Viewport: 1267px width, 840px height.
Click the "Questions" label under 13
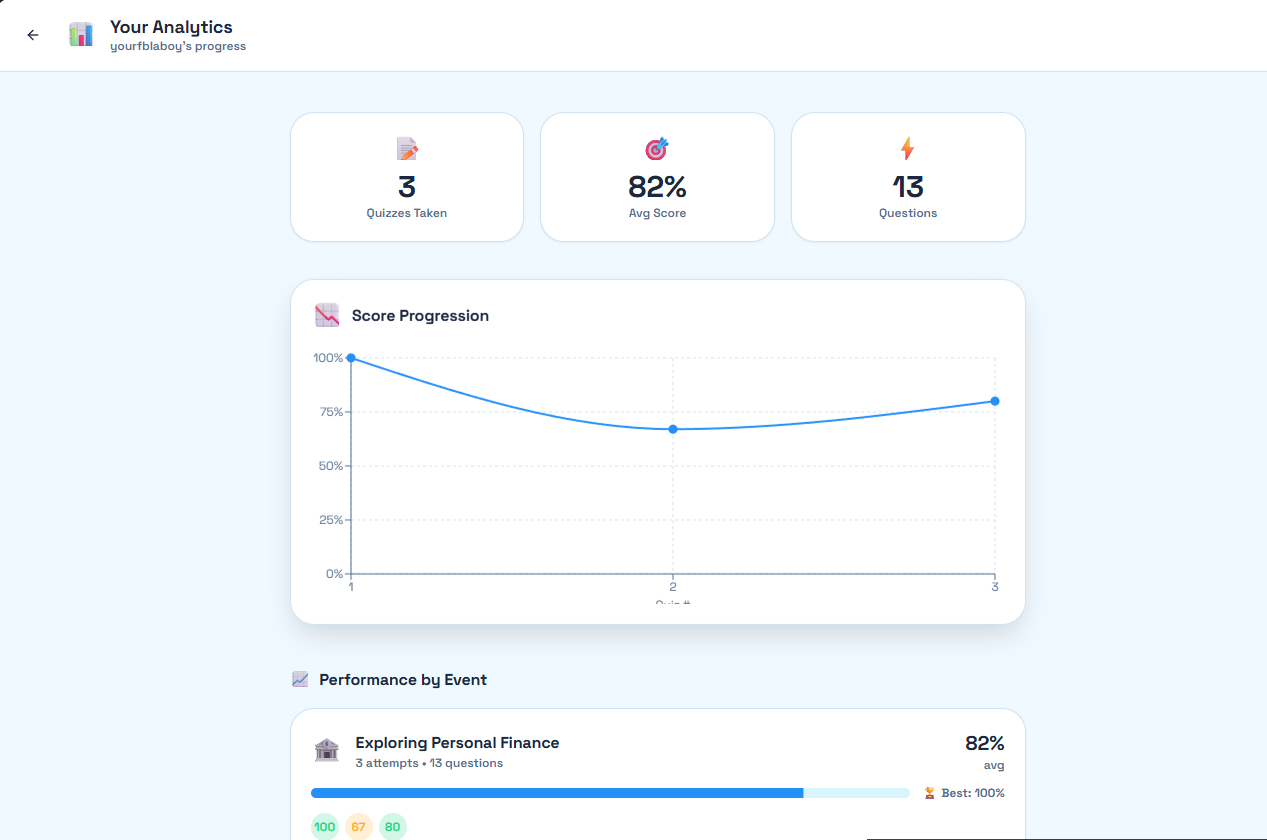908,213
